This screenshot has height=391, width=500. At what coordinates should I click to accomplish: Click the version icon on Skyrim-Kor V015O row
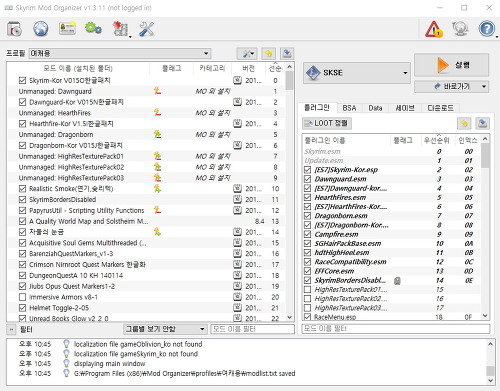[237, 80]
